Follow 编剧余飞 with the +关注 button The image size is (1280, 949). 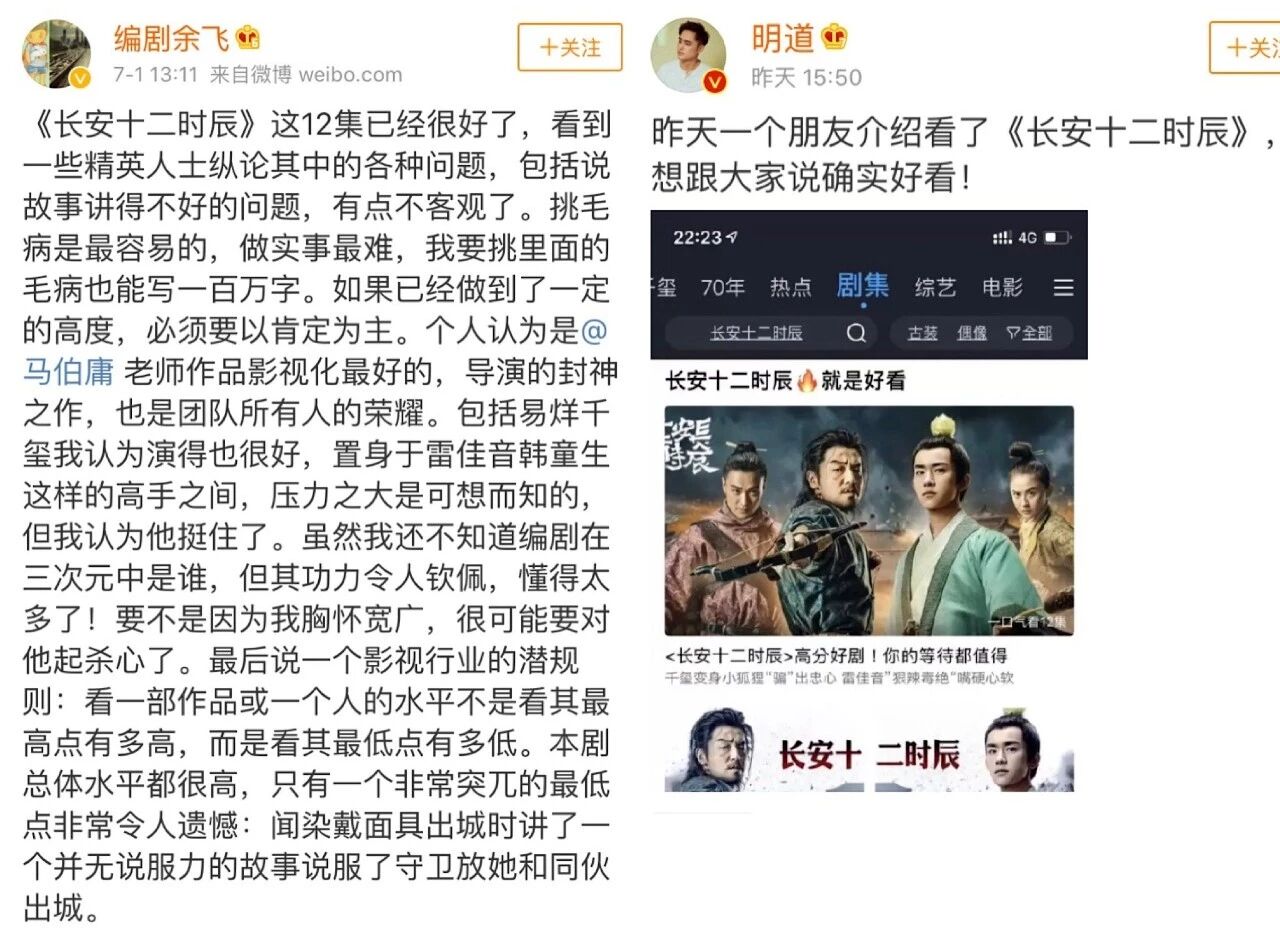[570, 47]
